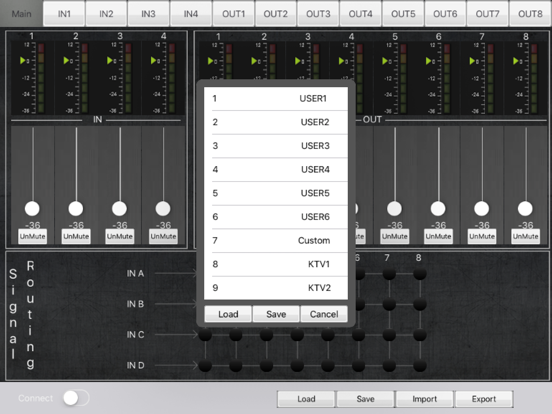Open the OUT7 tab
Screen dimensions: 552x414
pos(488,14)
